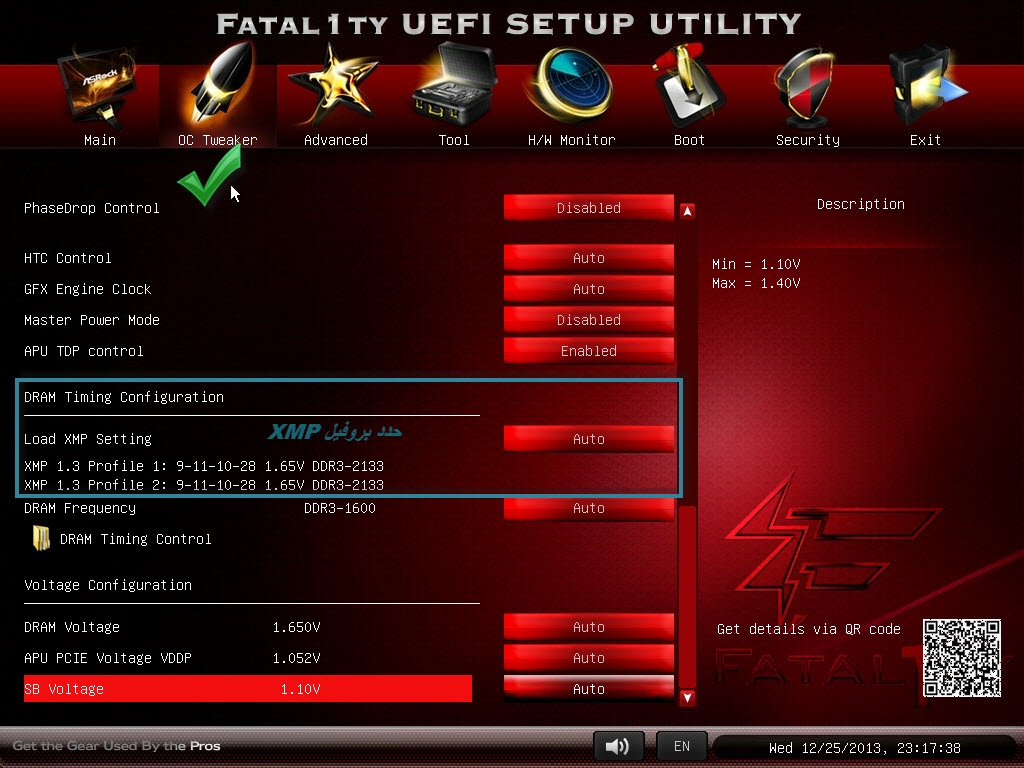1024x768 pixels.
Task: Select the GFX Engine Clock label
Action: pos(88,289)
